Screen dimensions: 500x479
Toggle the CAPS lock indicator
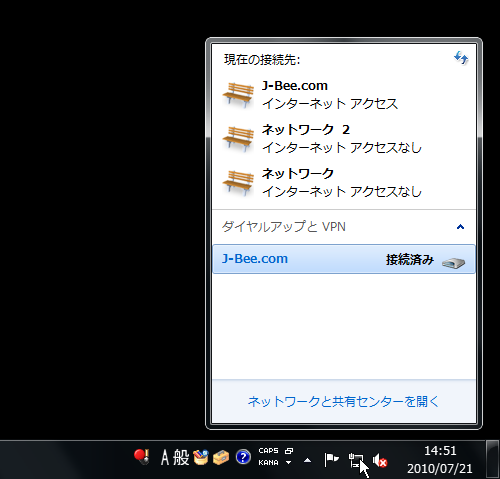[268, 451]
